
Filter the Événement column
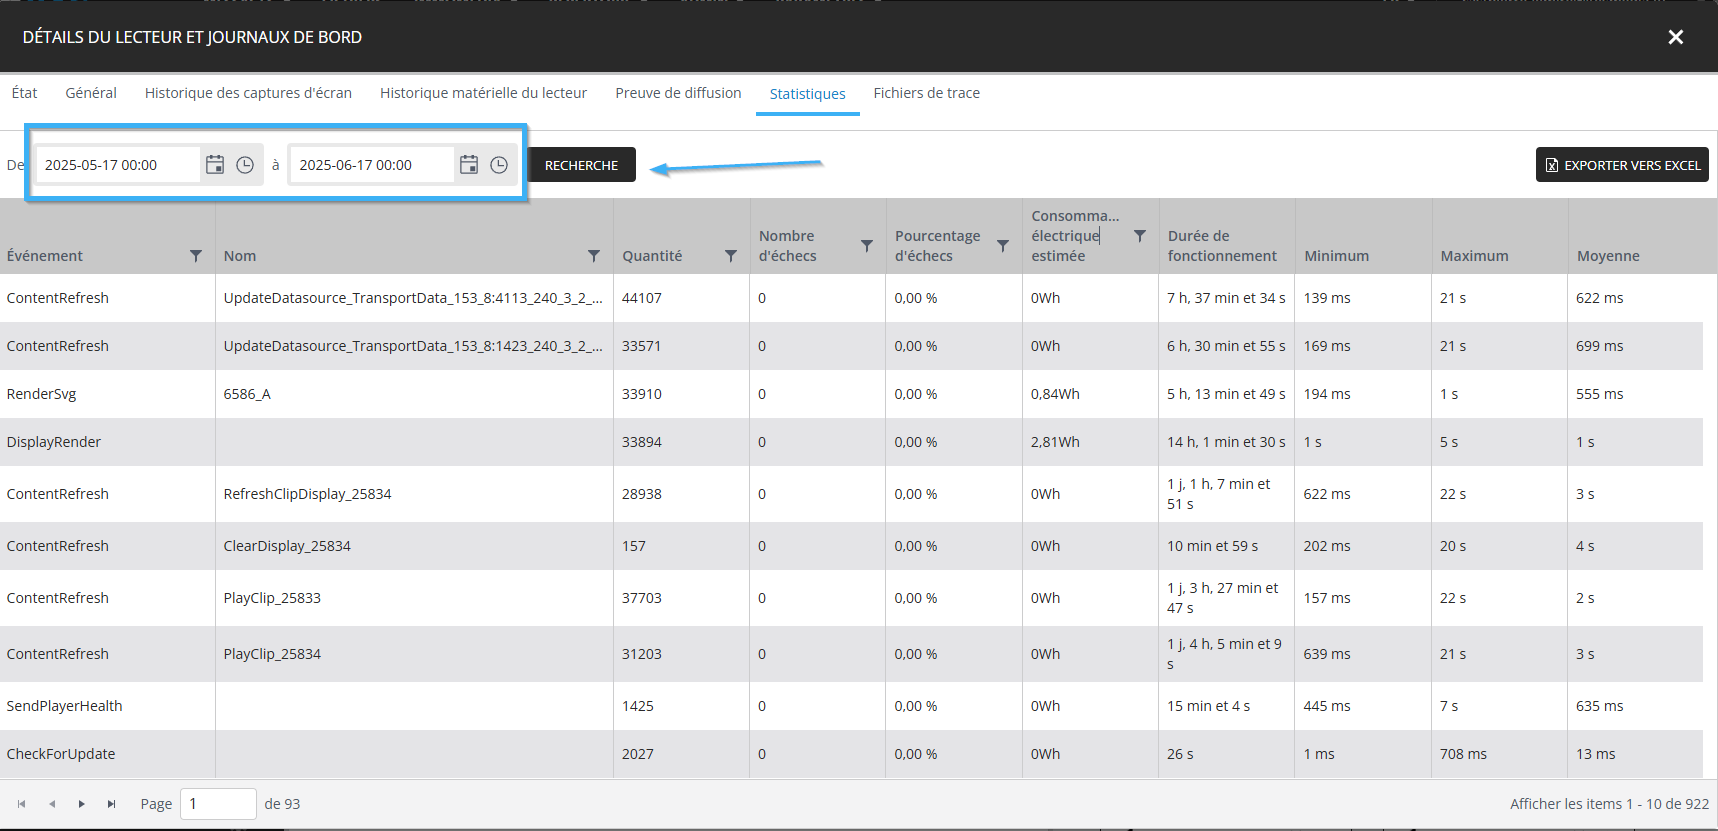tap(196, 256)
